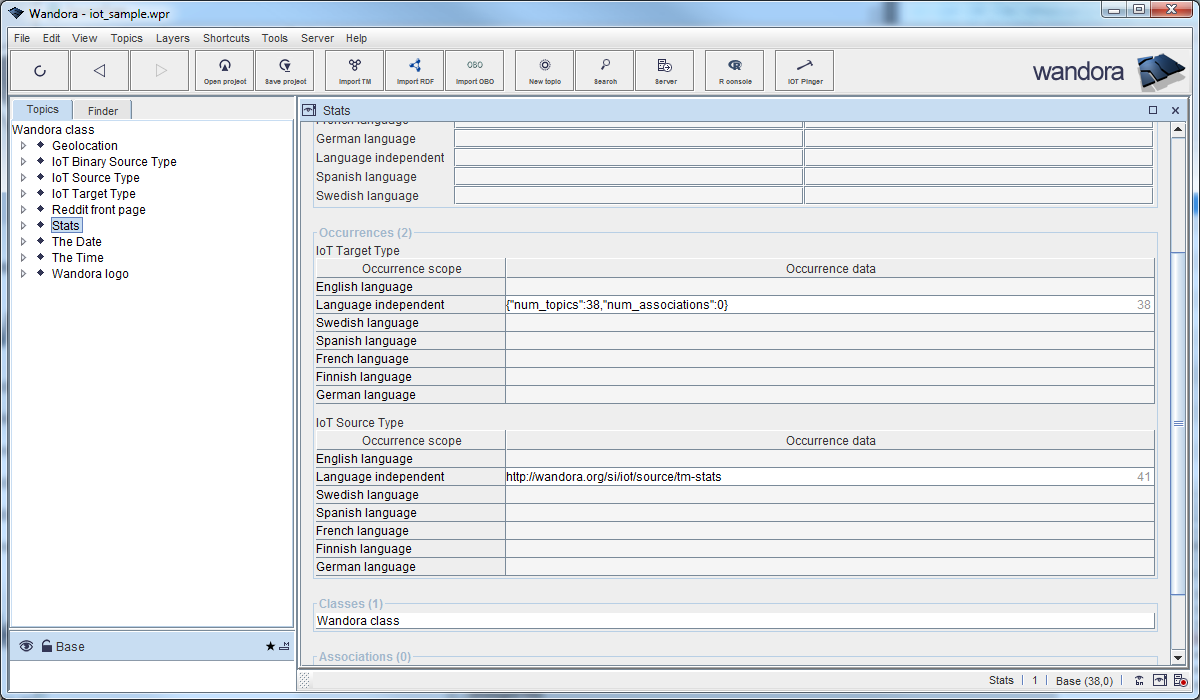This screenshot has height=700, width=1200.
Task: Click the Save project toolbar button
Action: pos(285,71)
